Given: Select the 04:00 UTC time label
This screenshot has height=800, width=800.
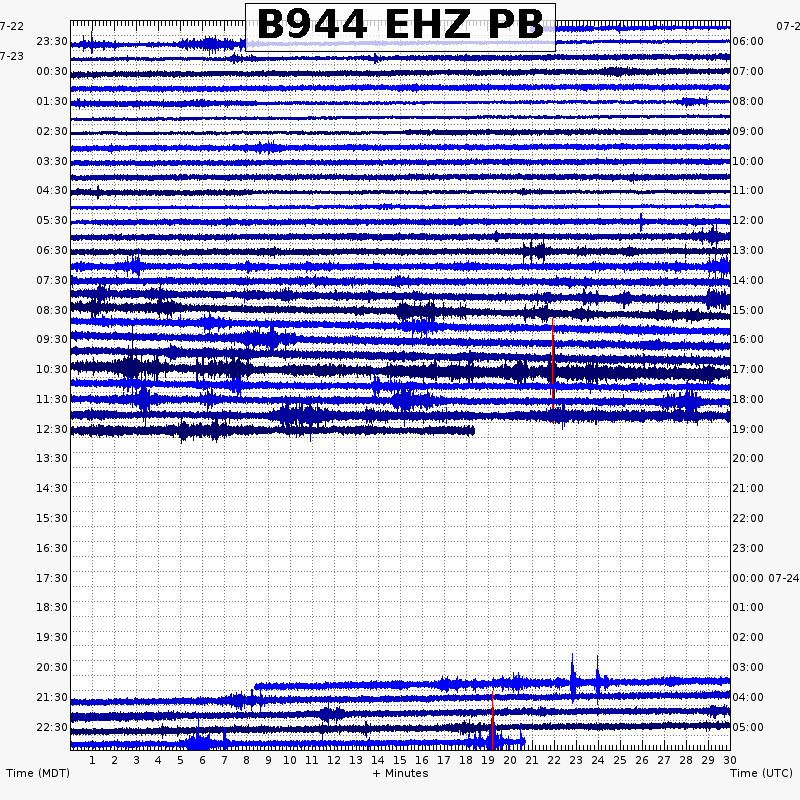Looking at the screenshot, I should click(x=748, y=697).
